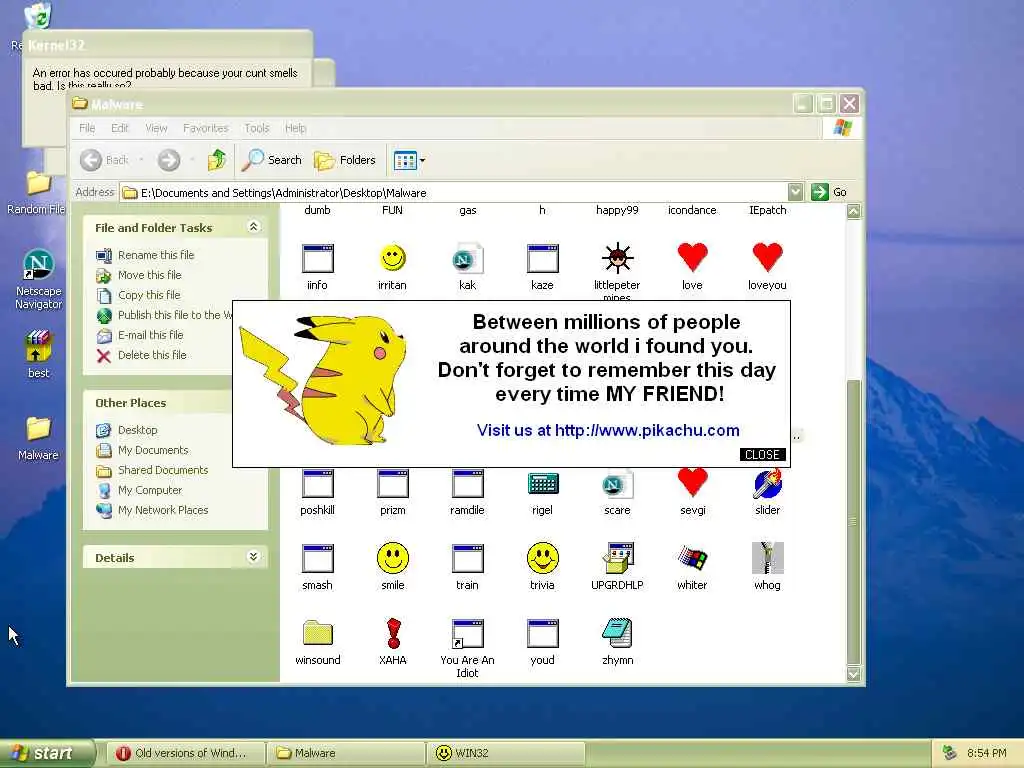Click the Up folder toolbar icon
This screenshot has height=768, width=1024.
point(216,160)
